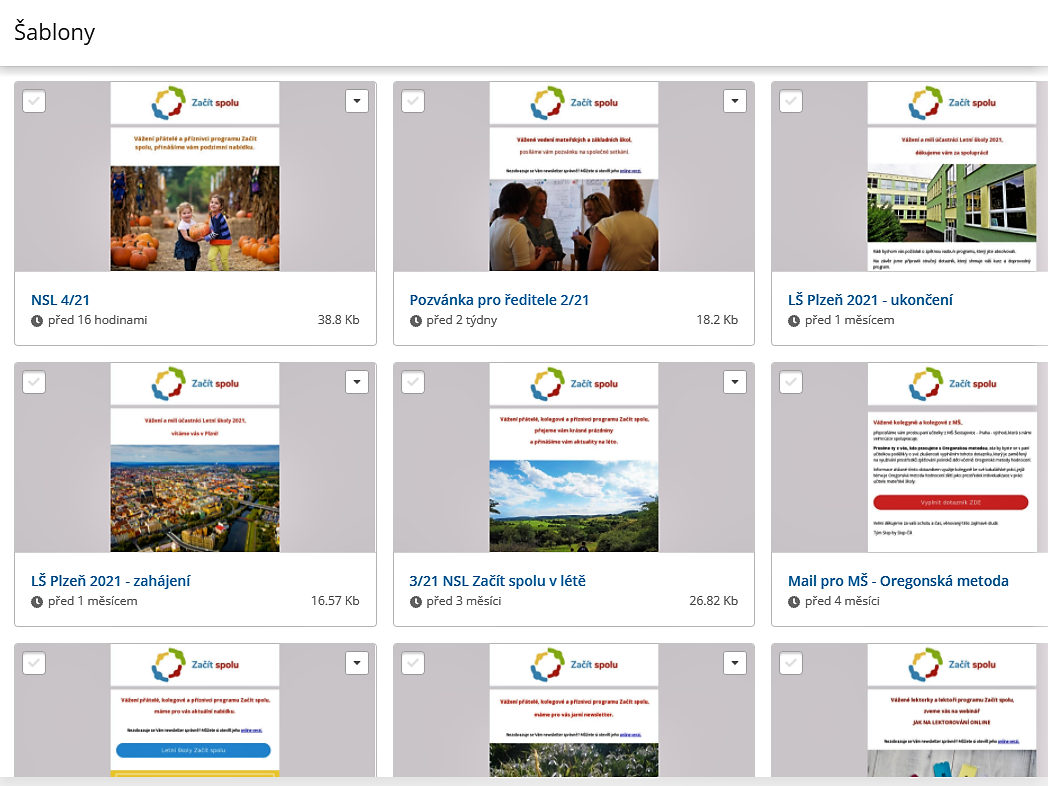Tick the checkbox on the NSL 4/21 card
The height and width of the screenshot is (786, 1048).
click(x=34, y=101)
